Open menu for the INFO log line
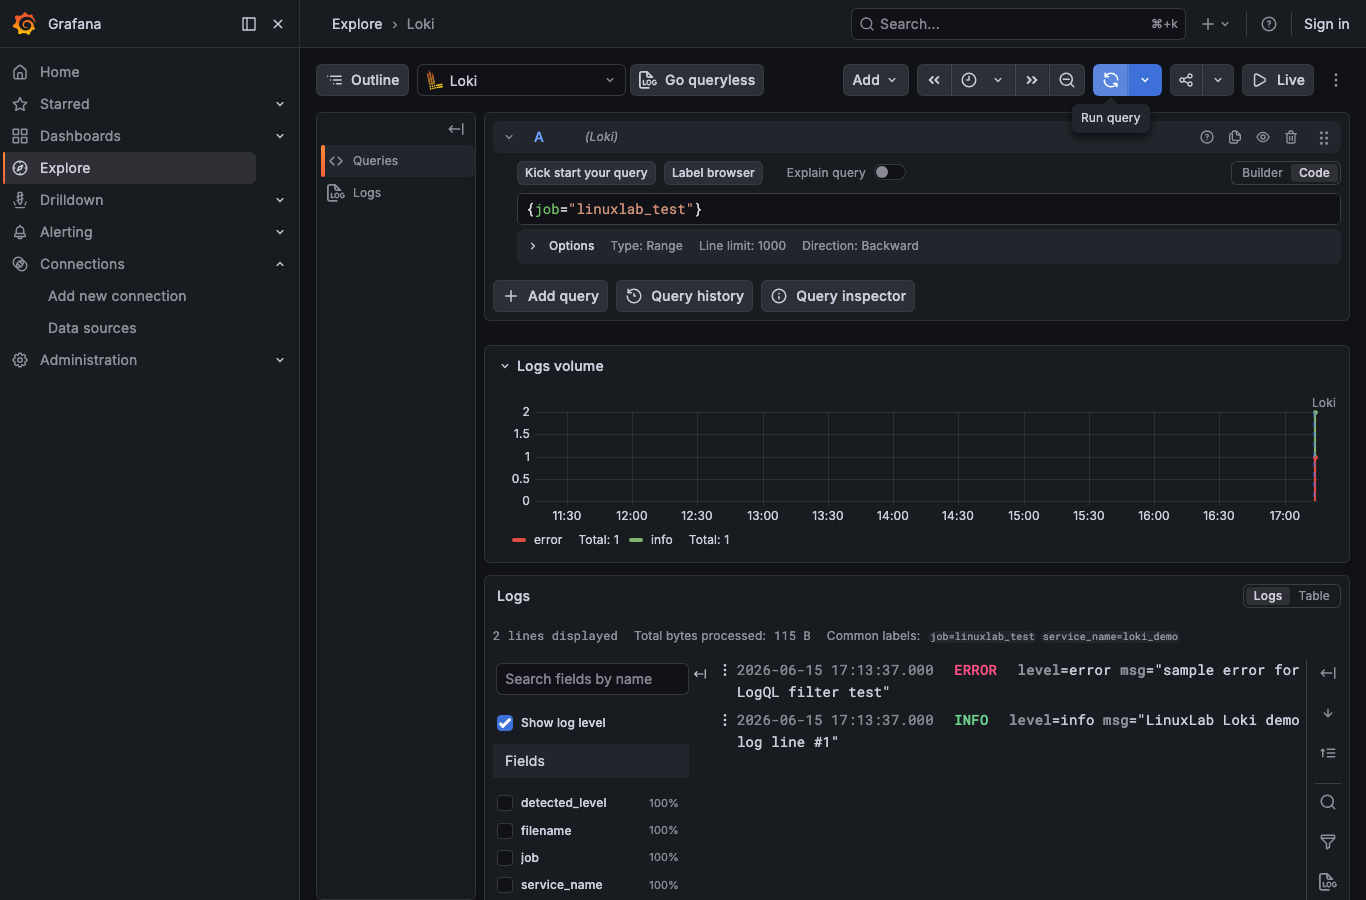 pyautogui.click(x=725, y=720)
